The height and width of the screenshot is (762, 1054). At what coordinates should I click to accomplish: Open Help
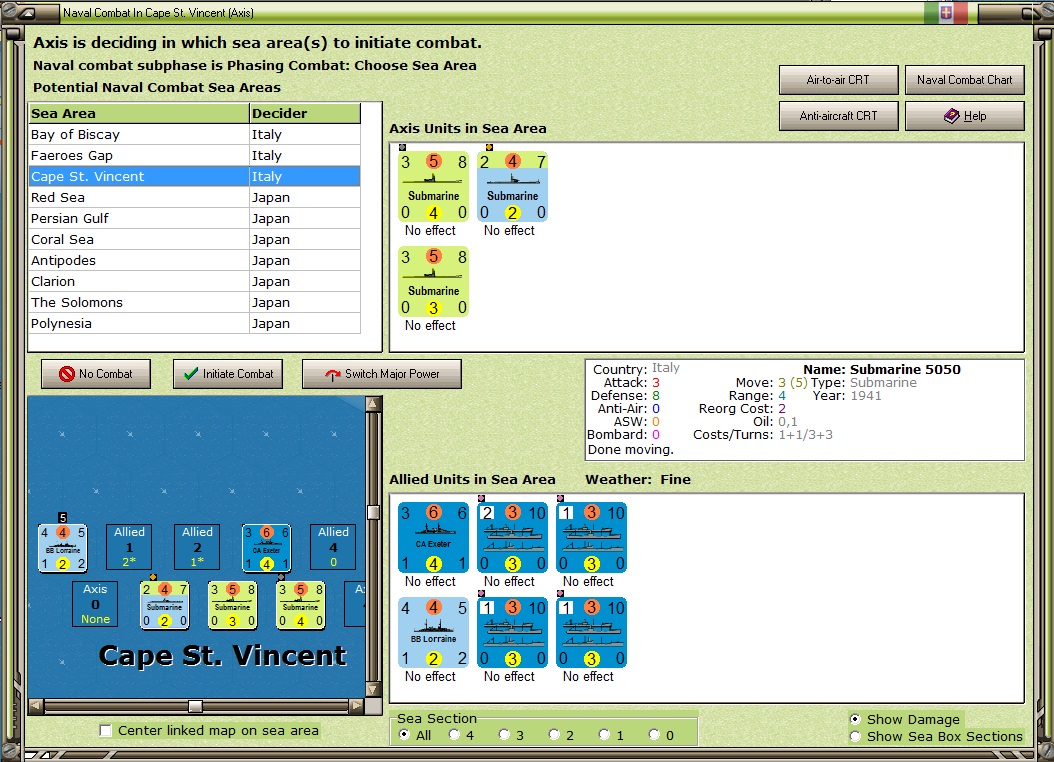pos(965,116)
